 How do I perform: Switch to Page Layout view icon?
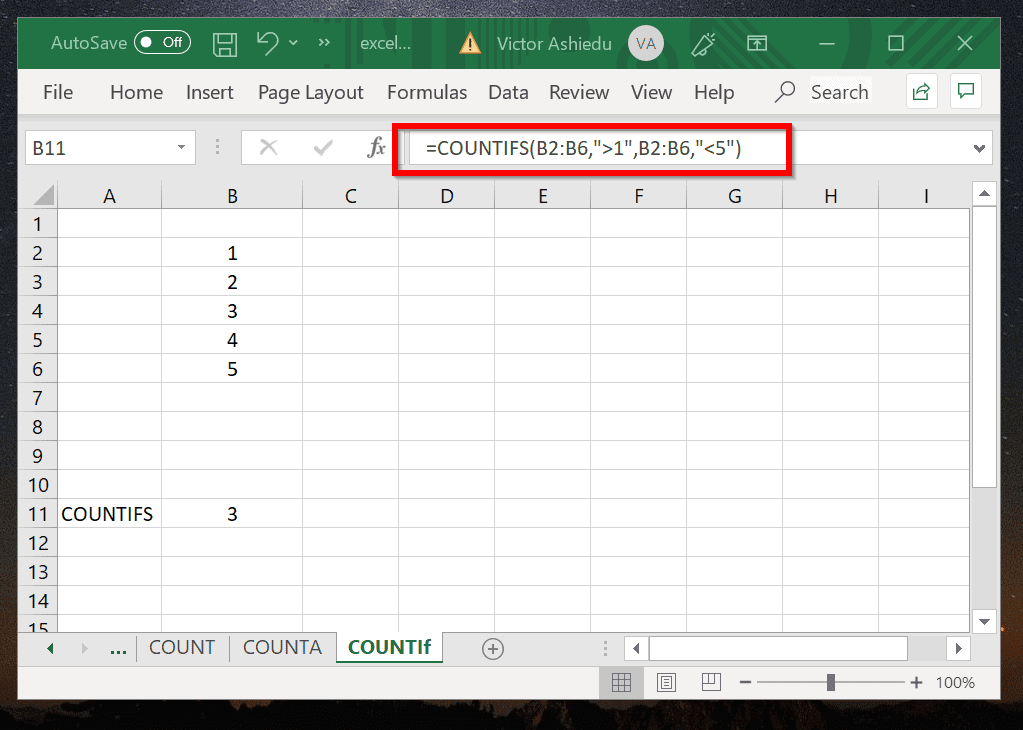click(666, 682)
